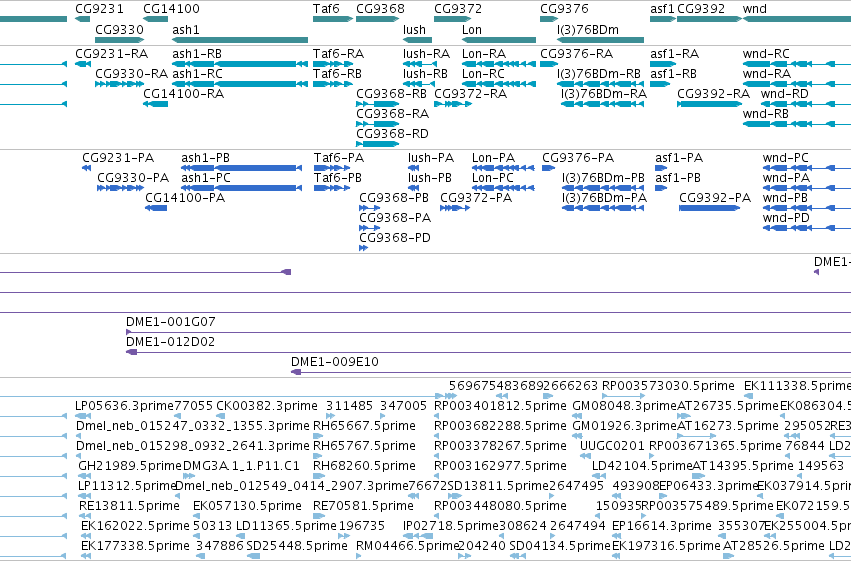Screen dimensions: 851x561
Task: Select the wnd-RD transcript label
Action: tap(785, 94)
